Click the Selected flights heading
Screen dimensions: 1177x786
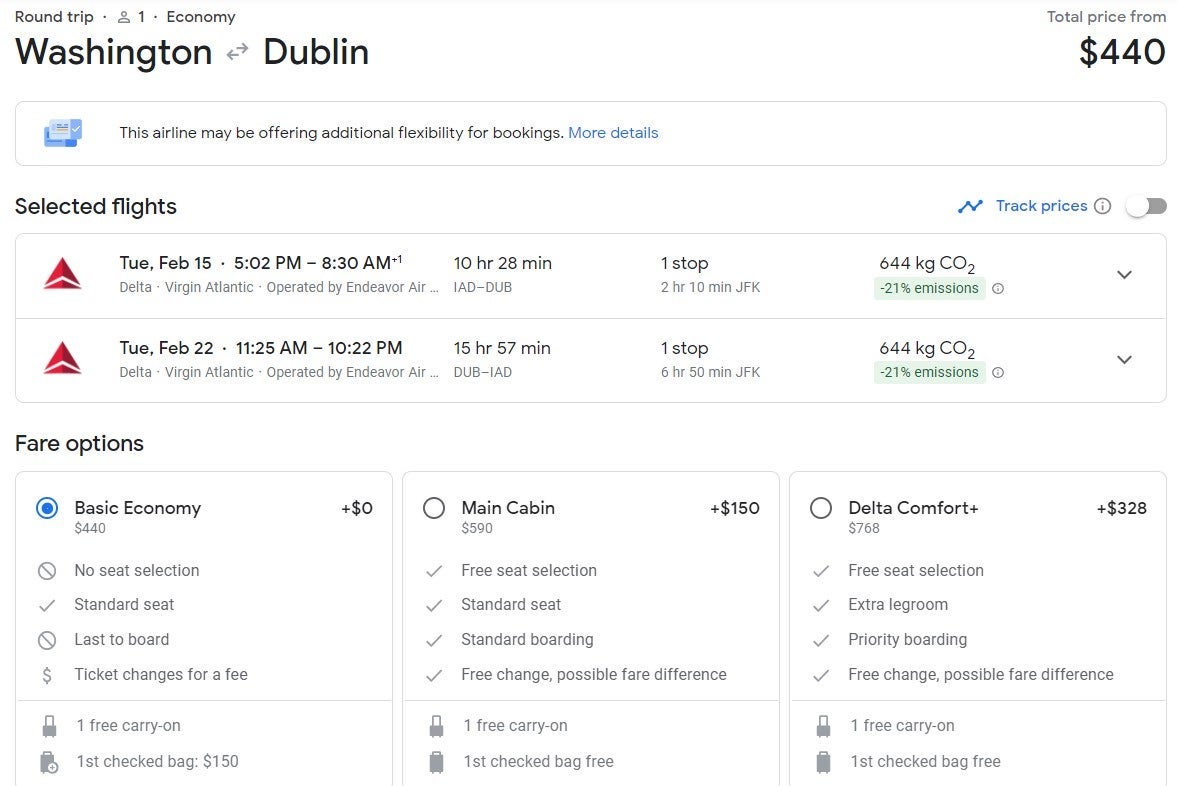tap(95, 206)
